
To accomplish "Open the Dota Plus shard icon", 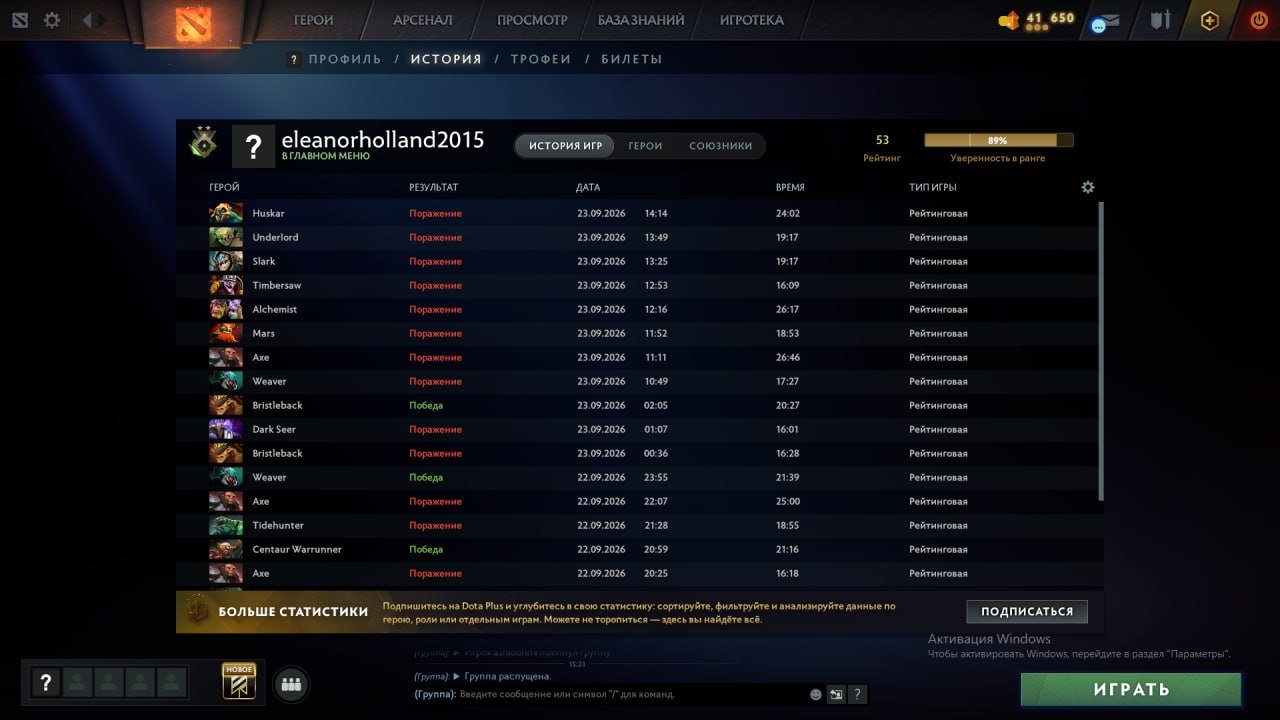I will click(x=1209, y=20).
